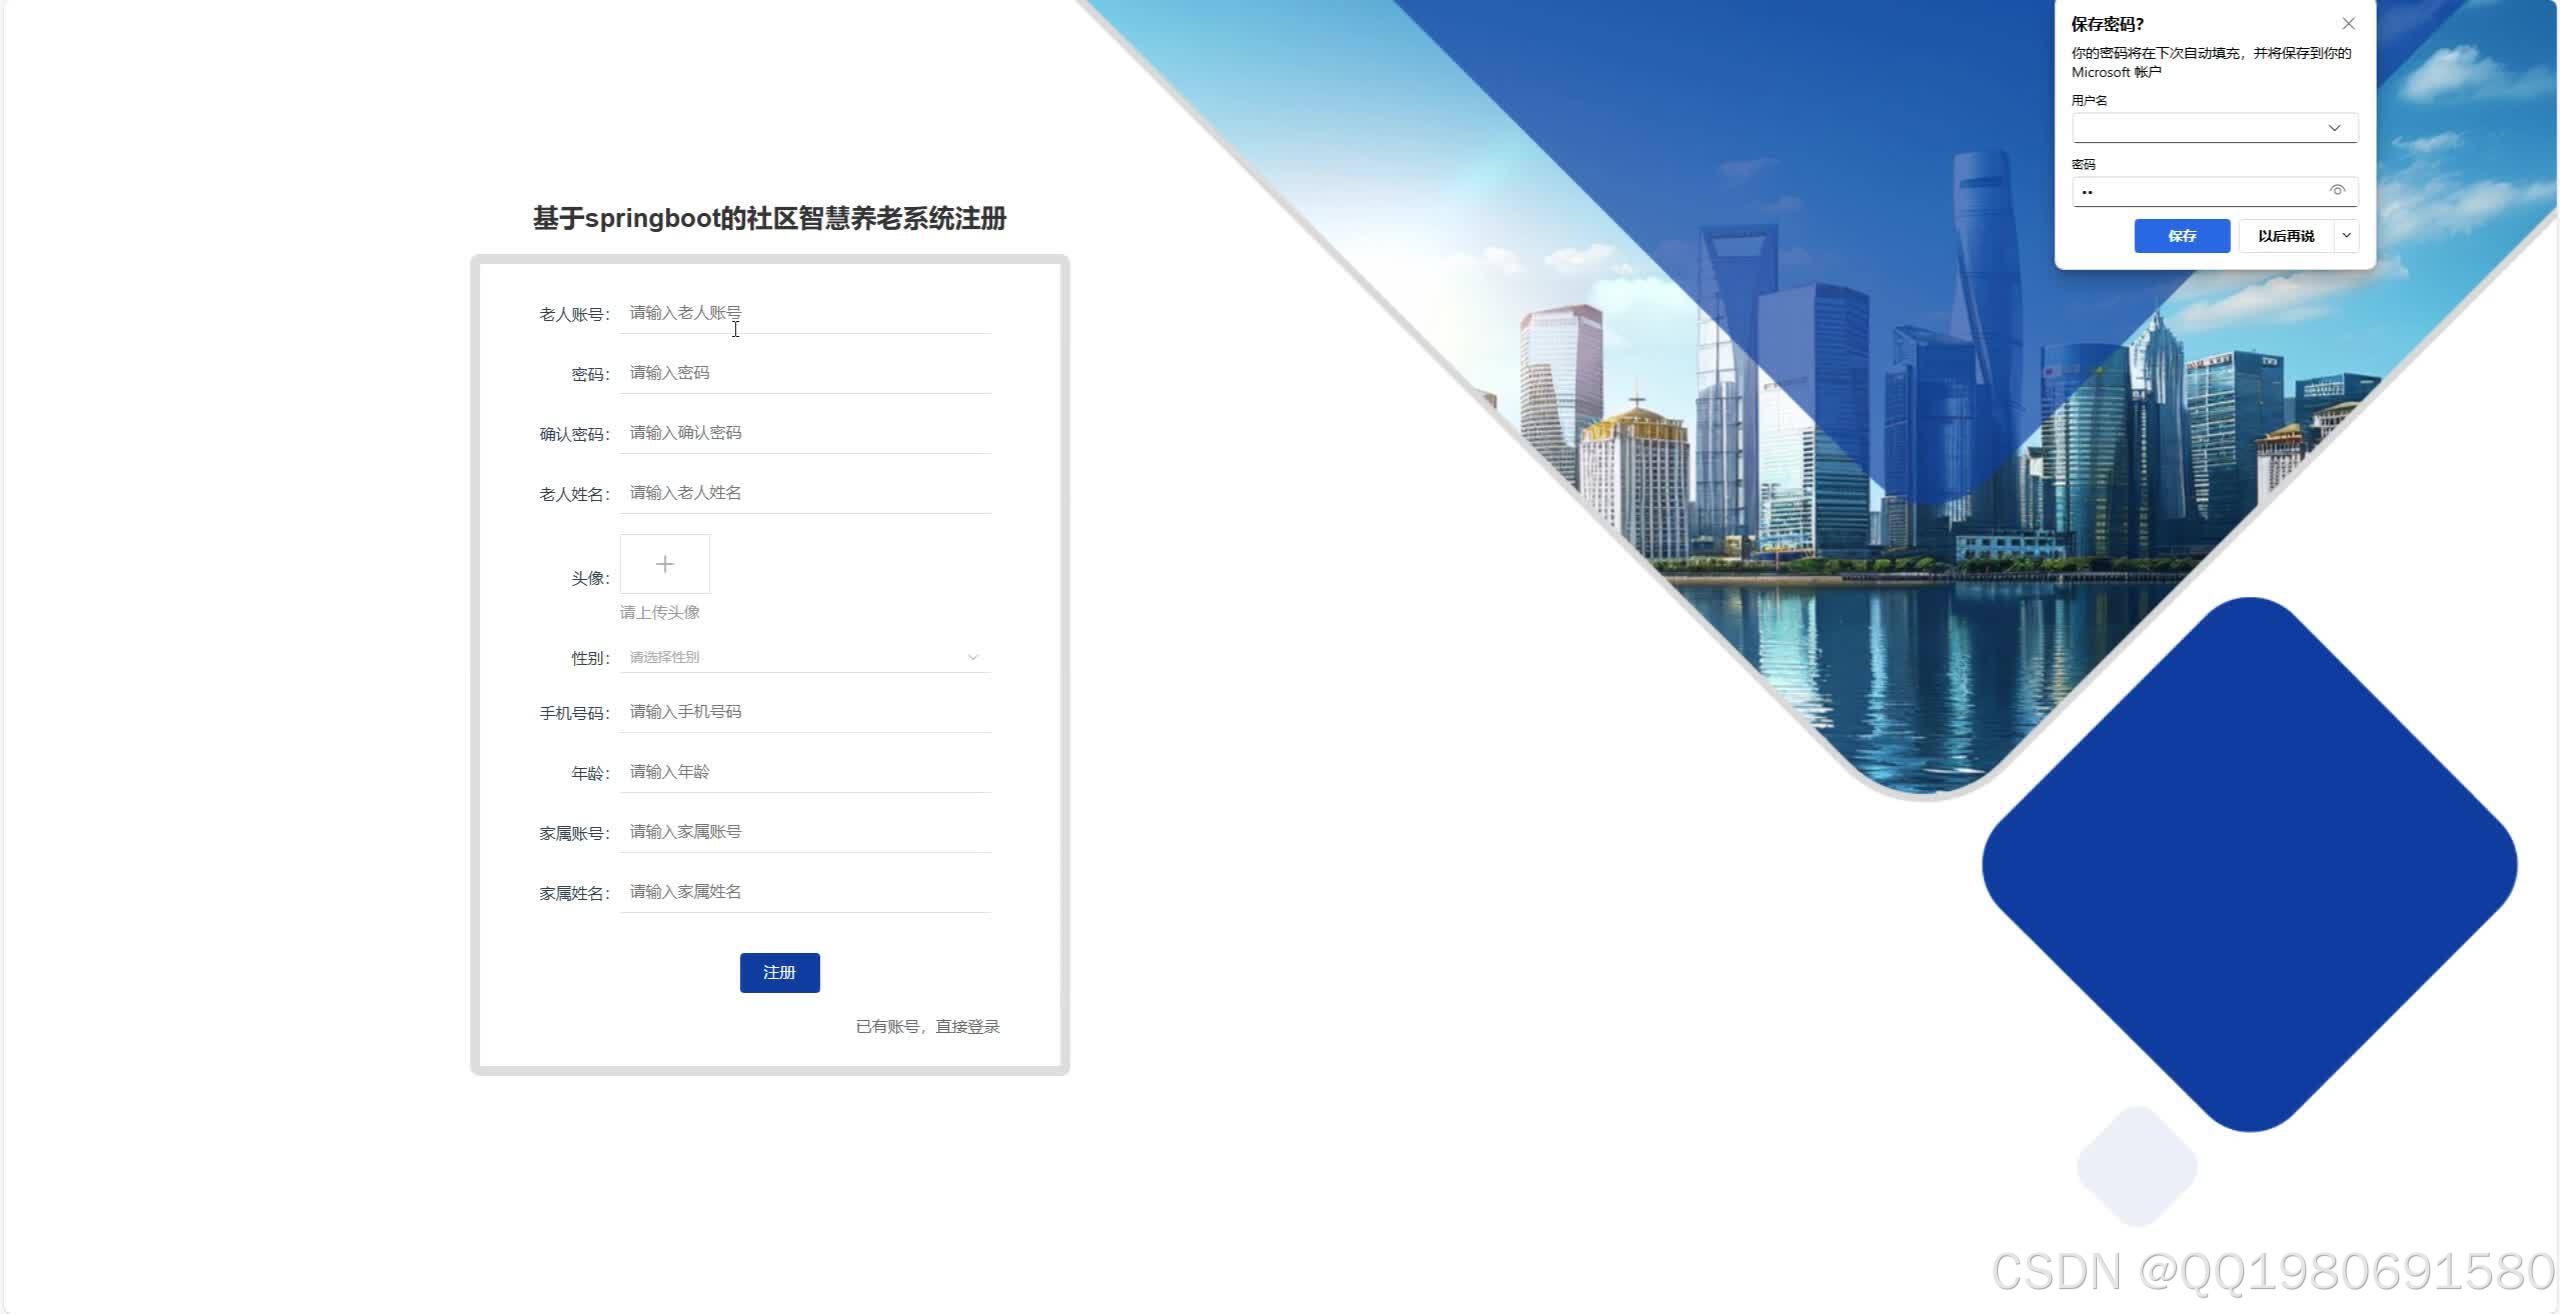Viewport: 2560px width, 1314px height.
Task: Open the login page via 已有账号，直接登录 link
Action: coord(928,1025)
